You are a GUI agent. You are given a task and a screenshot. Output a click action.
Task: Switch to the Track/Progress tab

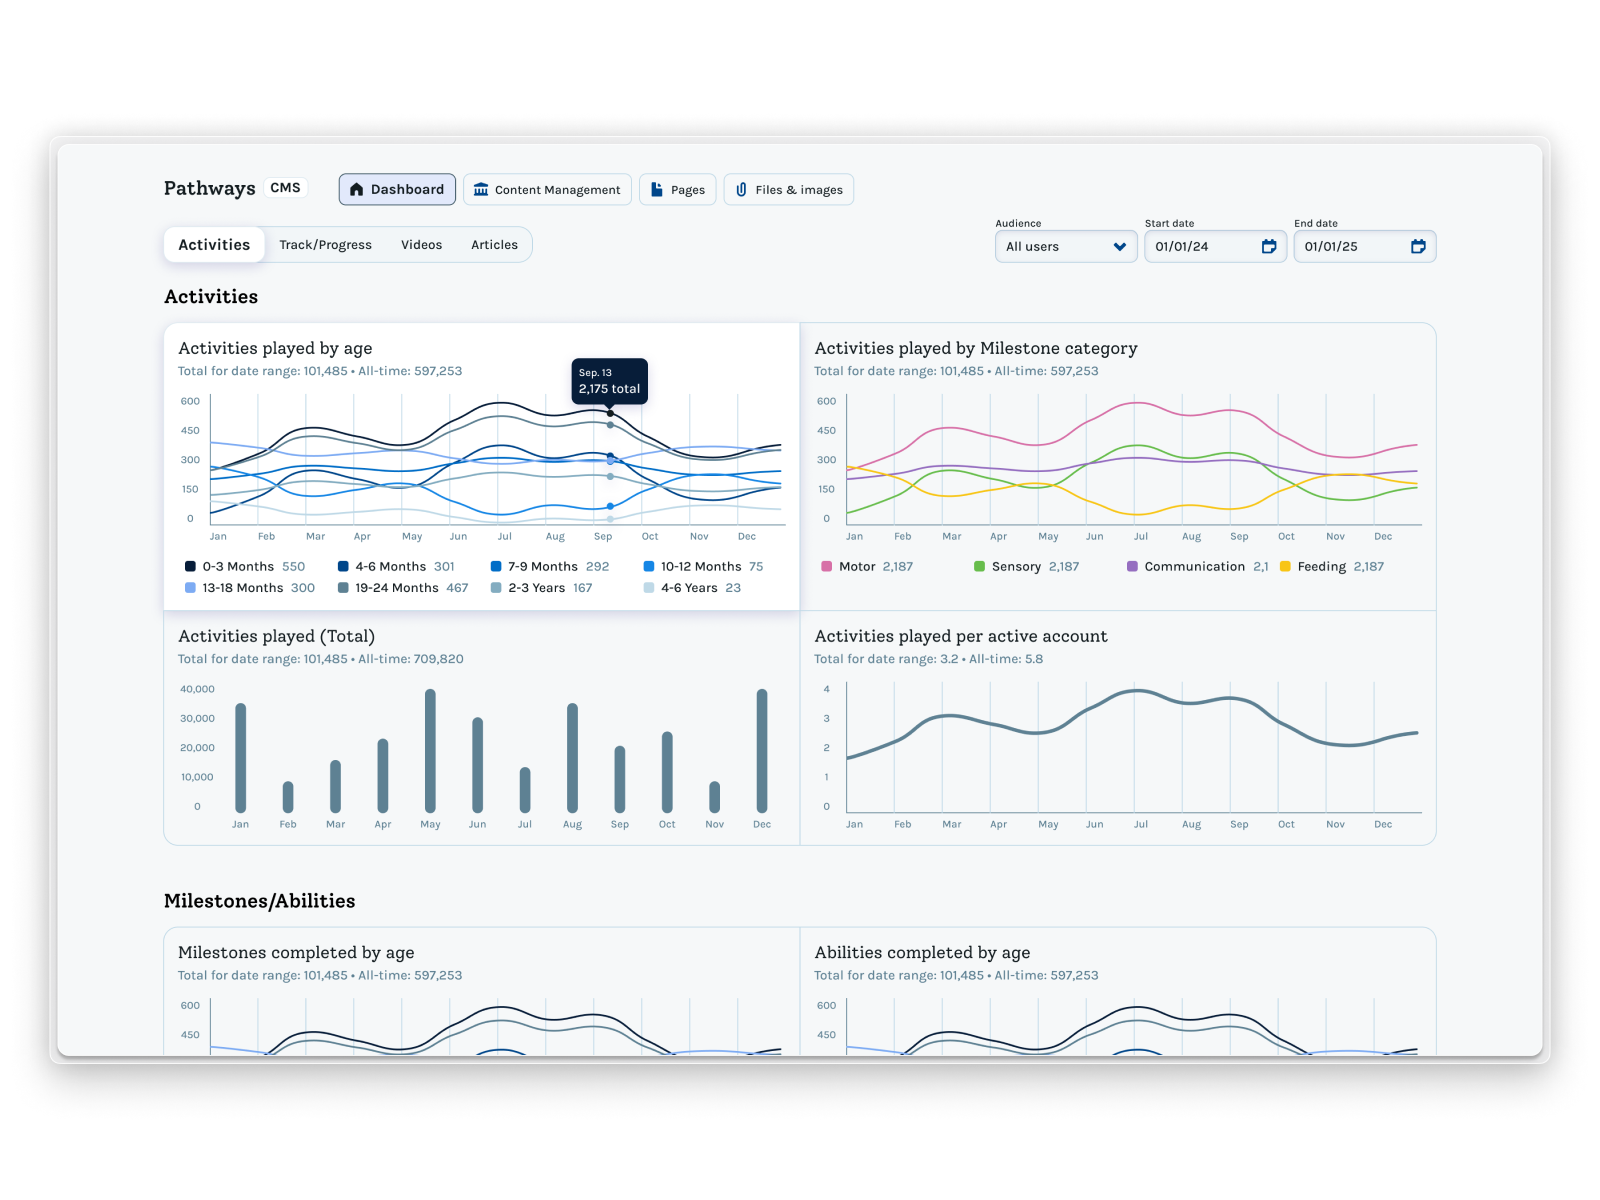tap(325, 244)
